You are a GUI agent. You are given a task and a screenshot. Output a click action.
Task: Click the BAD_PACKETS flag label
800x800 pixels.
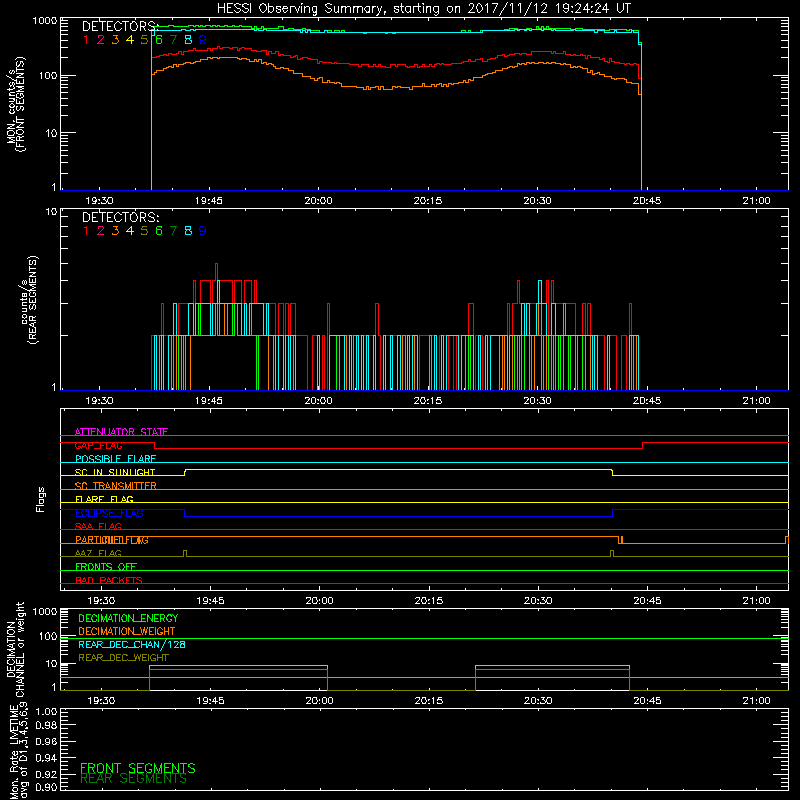tap(109, 580)
